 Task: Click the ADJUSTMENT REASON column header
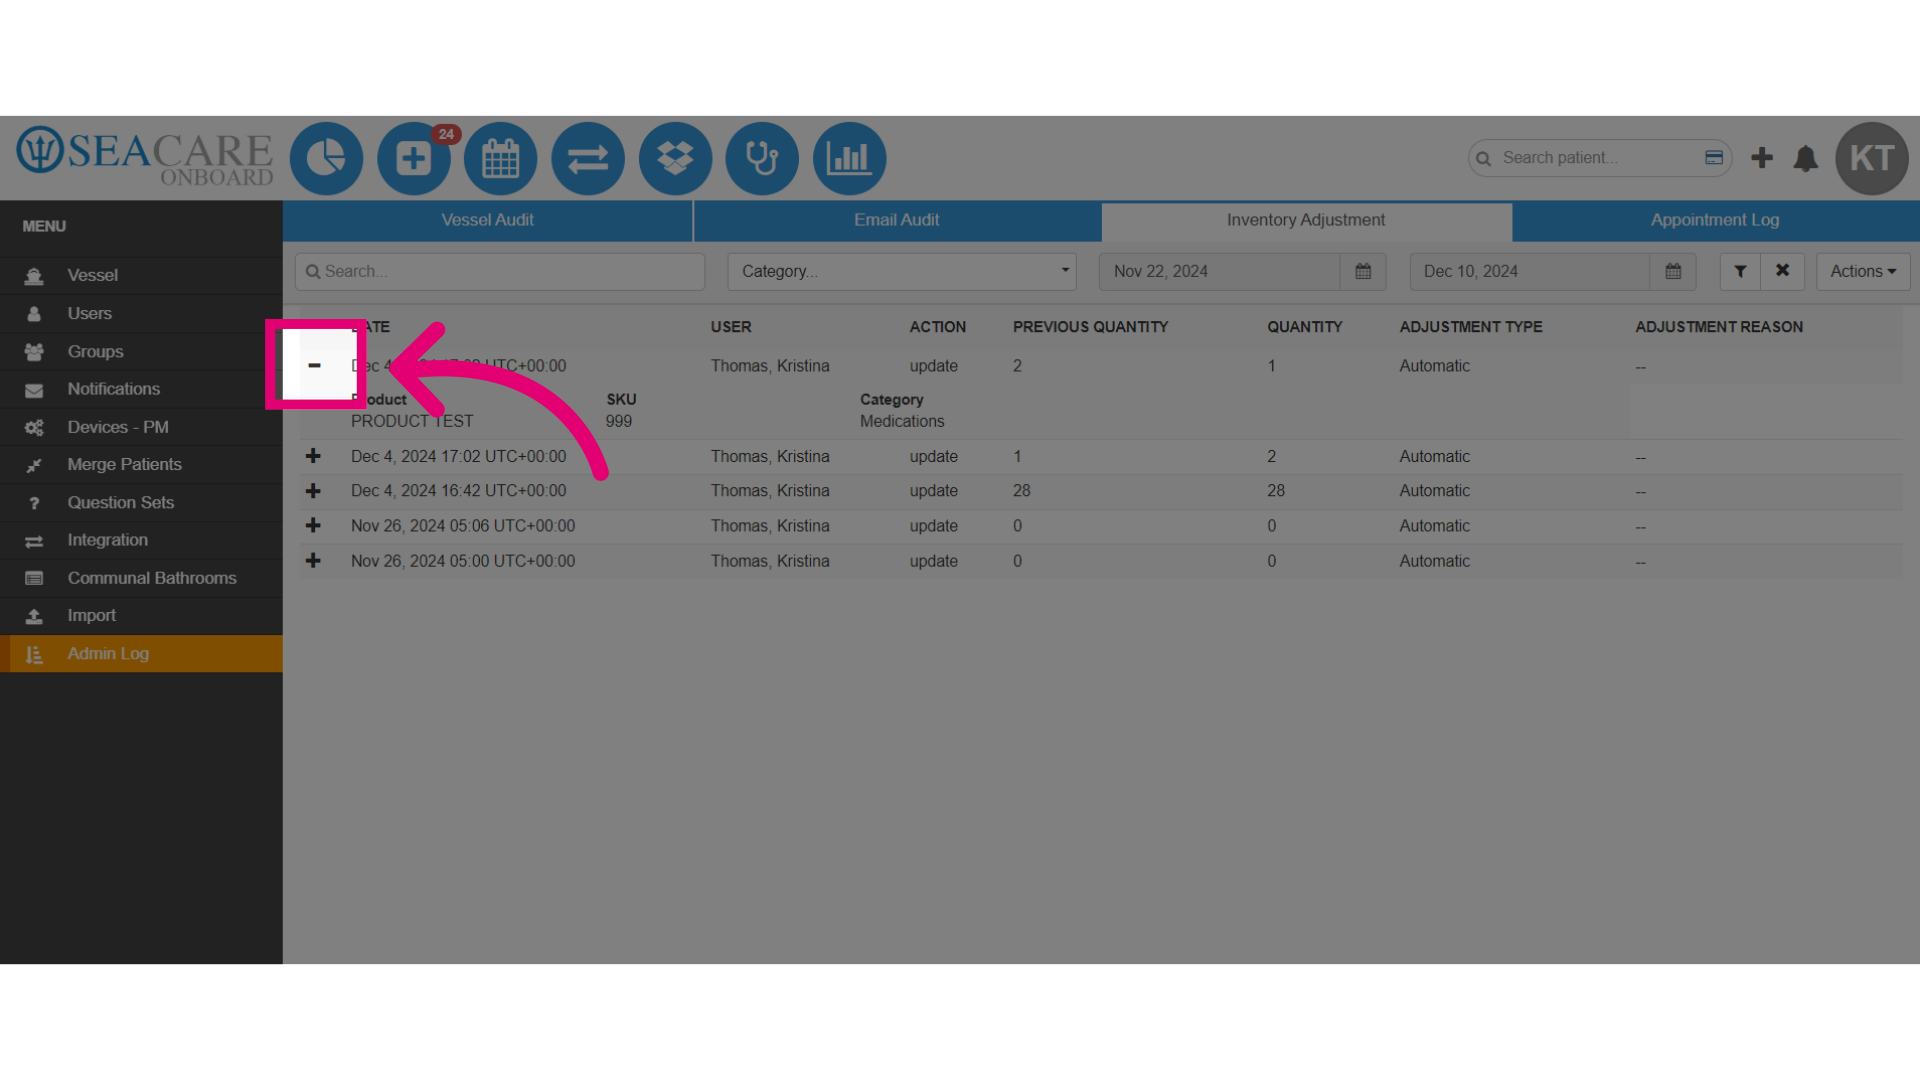[x=1719, y=327]
